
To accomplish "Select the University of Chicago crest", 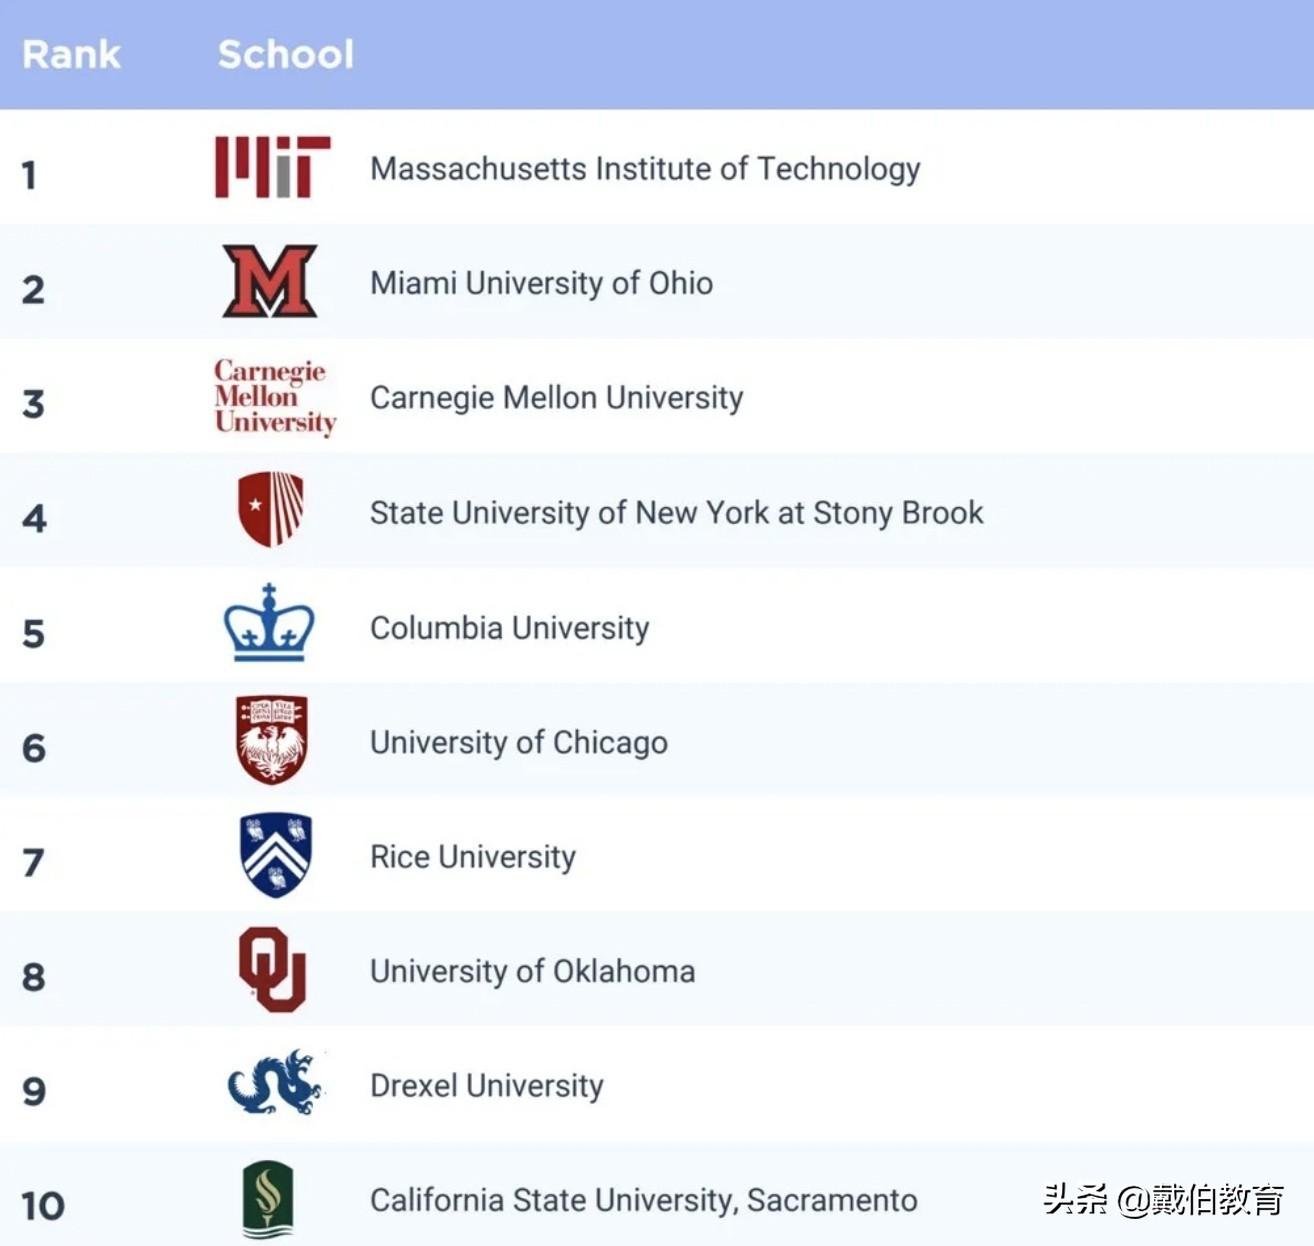I will 272,740.
